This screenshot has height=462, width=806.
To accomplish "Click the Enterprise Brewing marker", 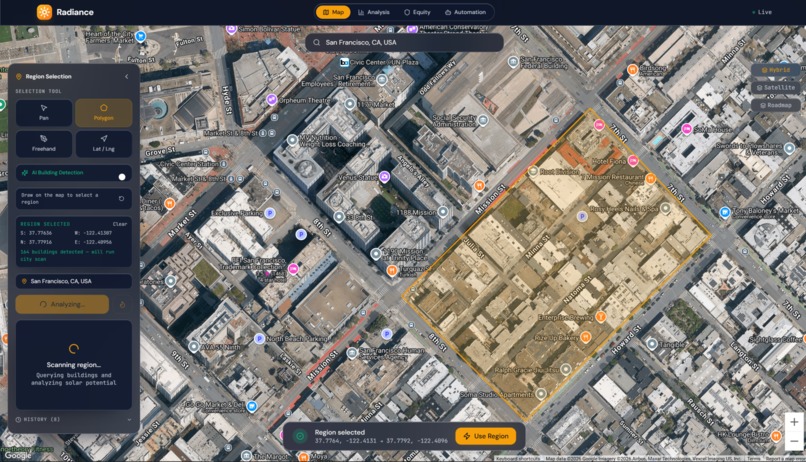I will point(600,317).
